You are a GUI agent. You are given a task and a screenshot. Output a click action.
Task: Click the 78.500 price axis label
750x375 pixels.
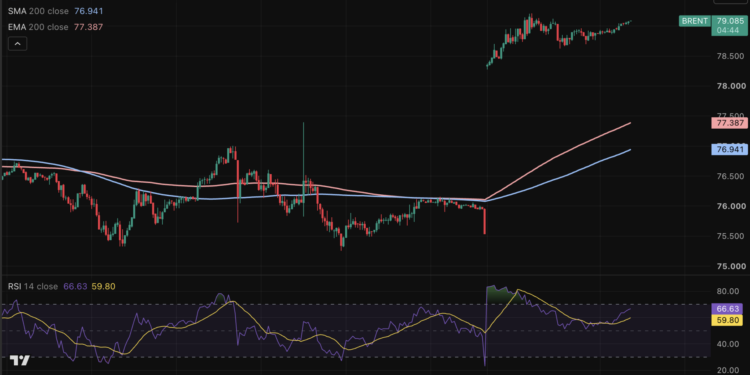(731, 56)
